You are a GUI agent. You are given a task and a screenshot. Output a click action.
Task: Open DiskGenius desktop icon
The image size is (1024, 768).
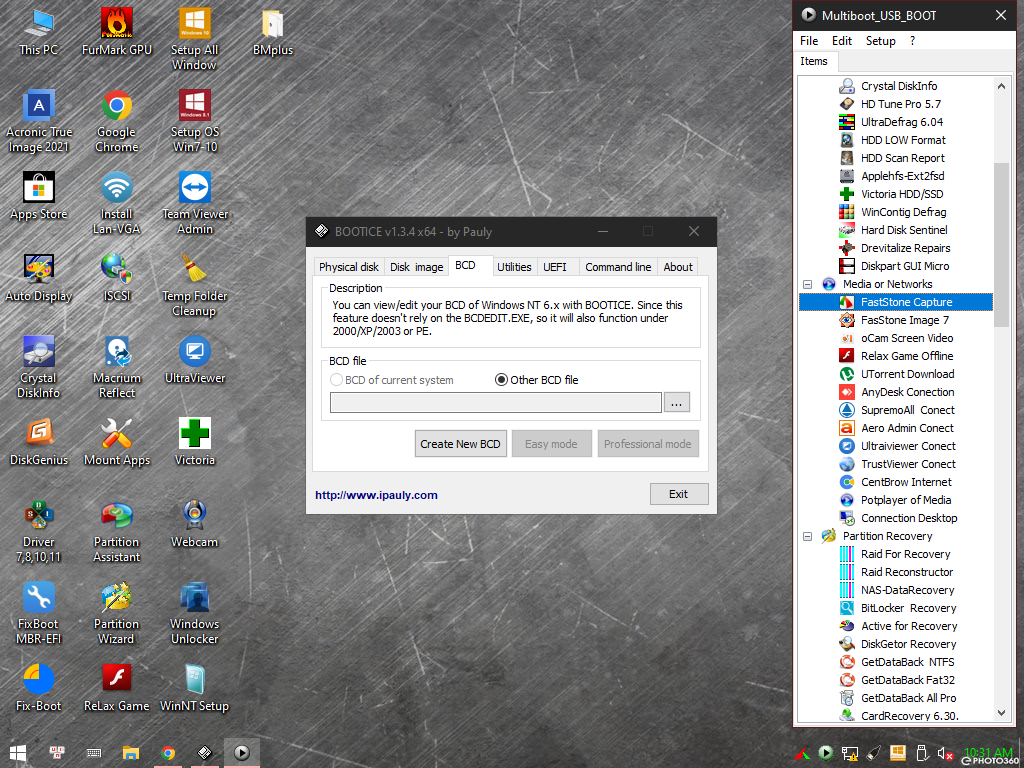[39, 442]
